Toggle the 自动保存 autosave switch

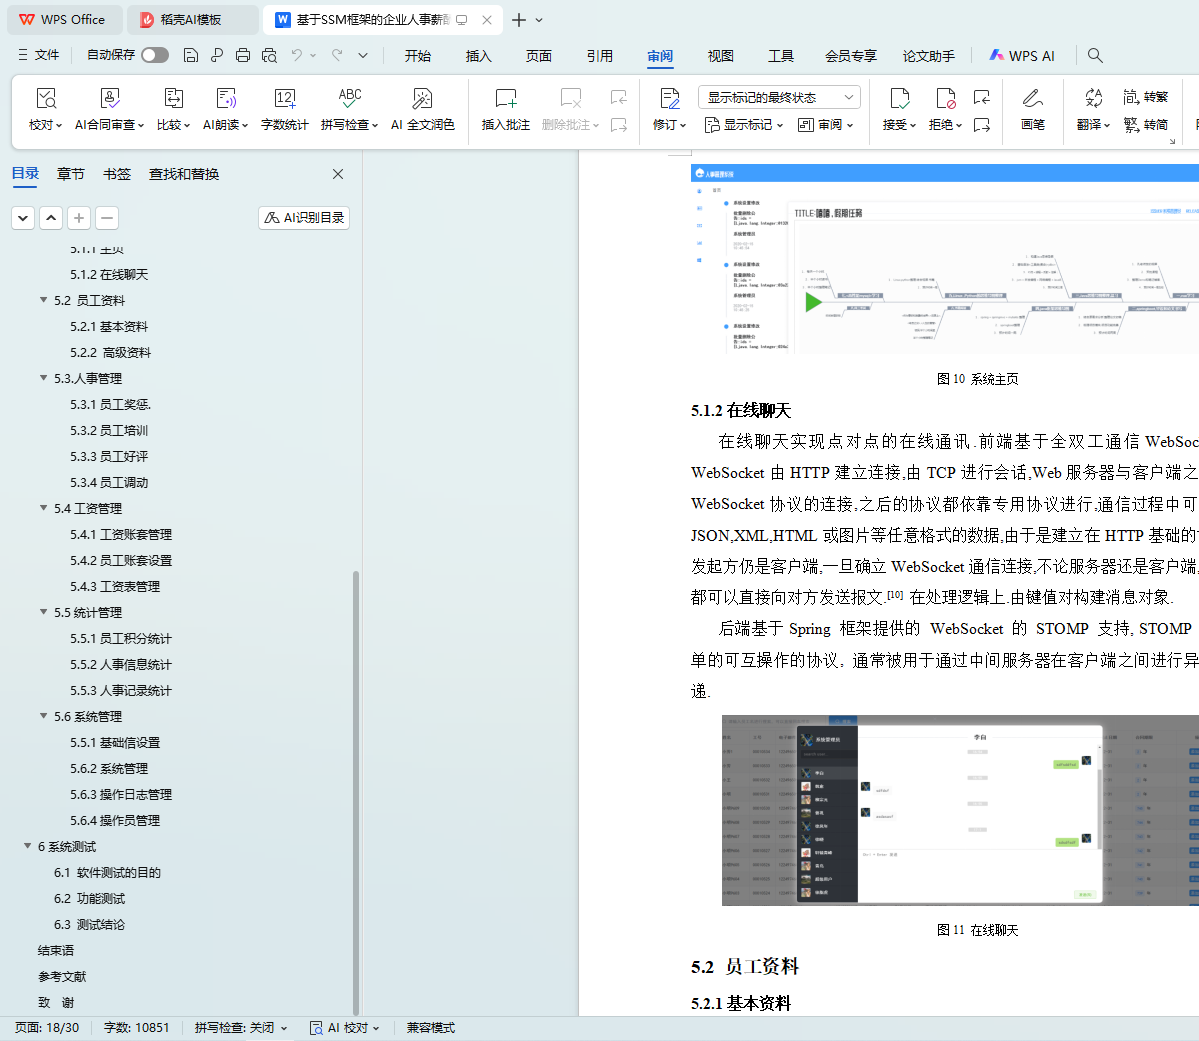point(154,55)
